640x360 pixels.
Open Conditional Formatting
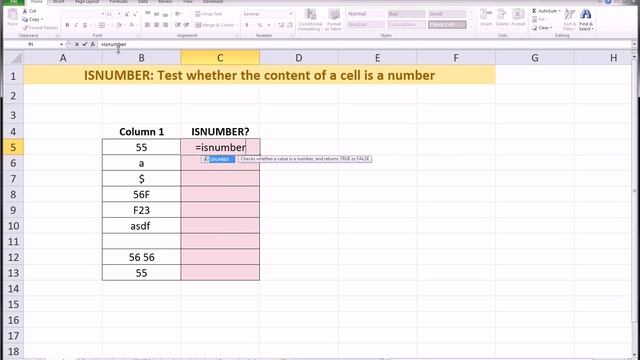[310, 20]
